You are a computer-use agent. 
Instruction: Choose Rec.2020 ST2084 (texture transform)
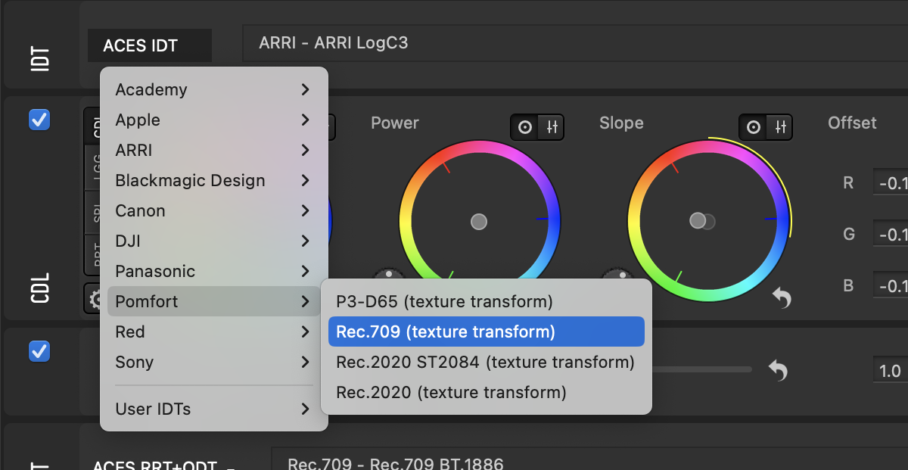click(x=486, y=362)
